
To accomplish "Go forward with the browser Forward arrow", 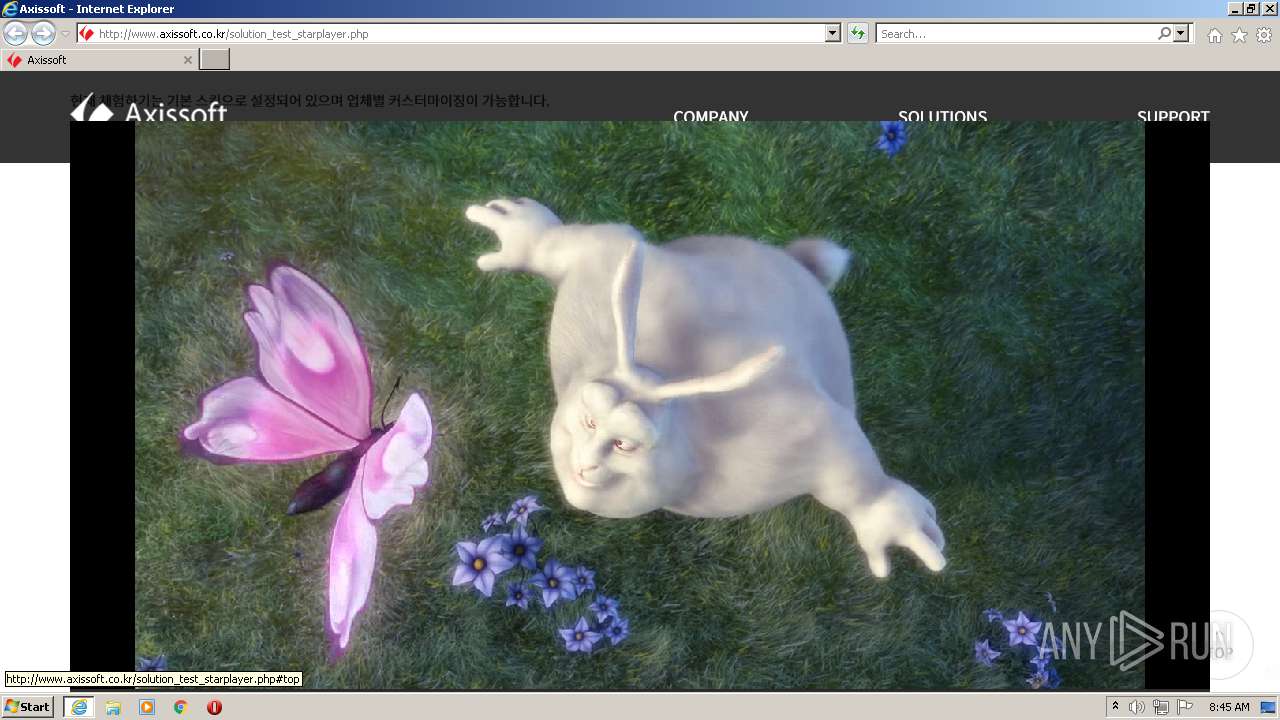I will 43,33.
